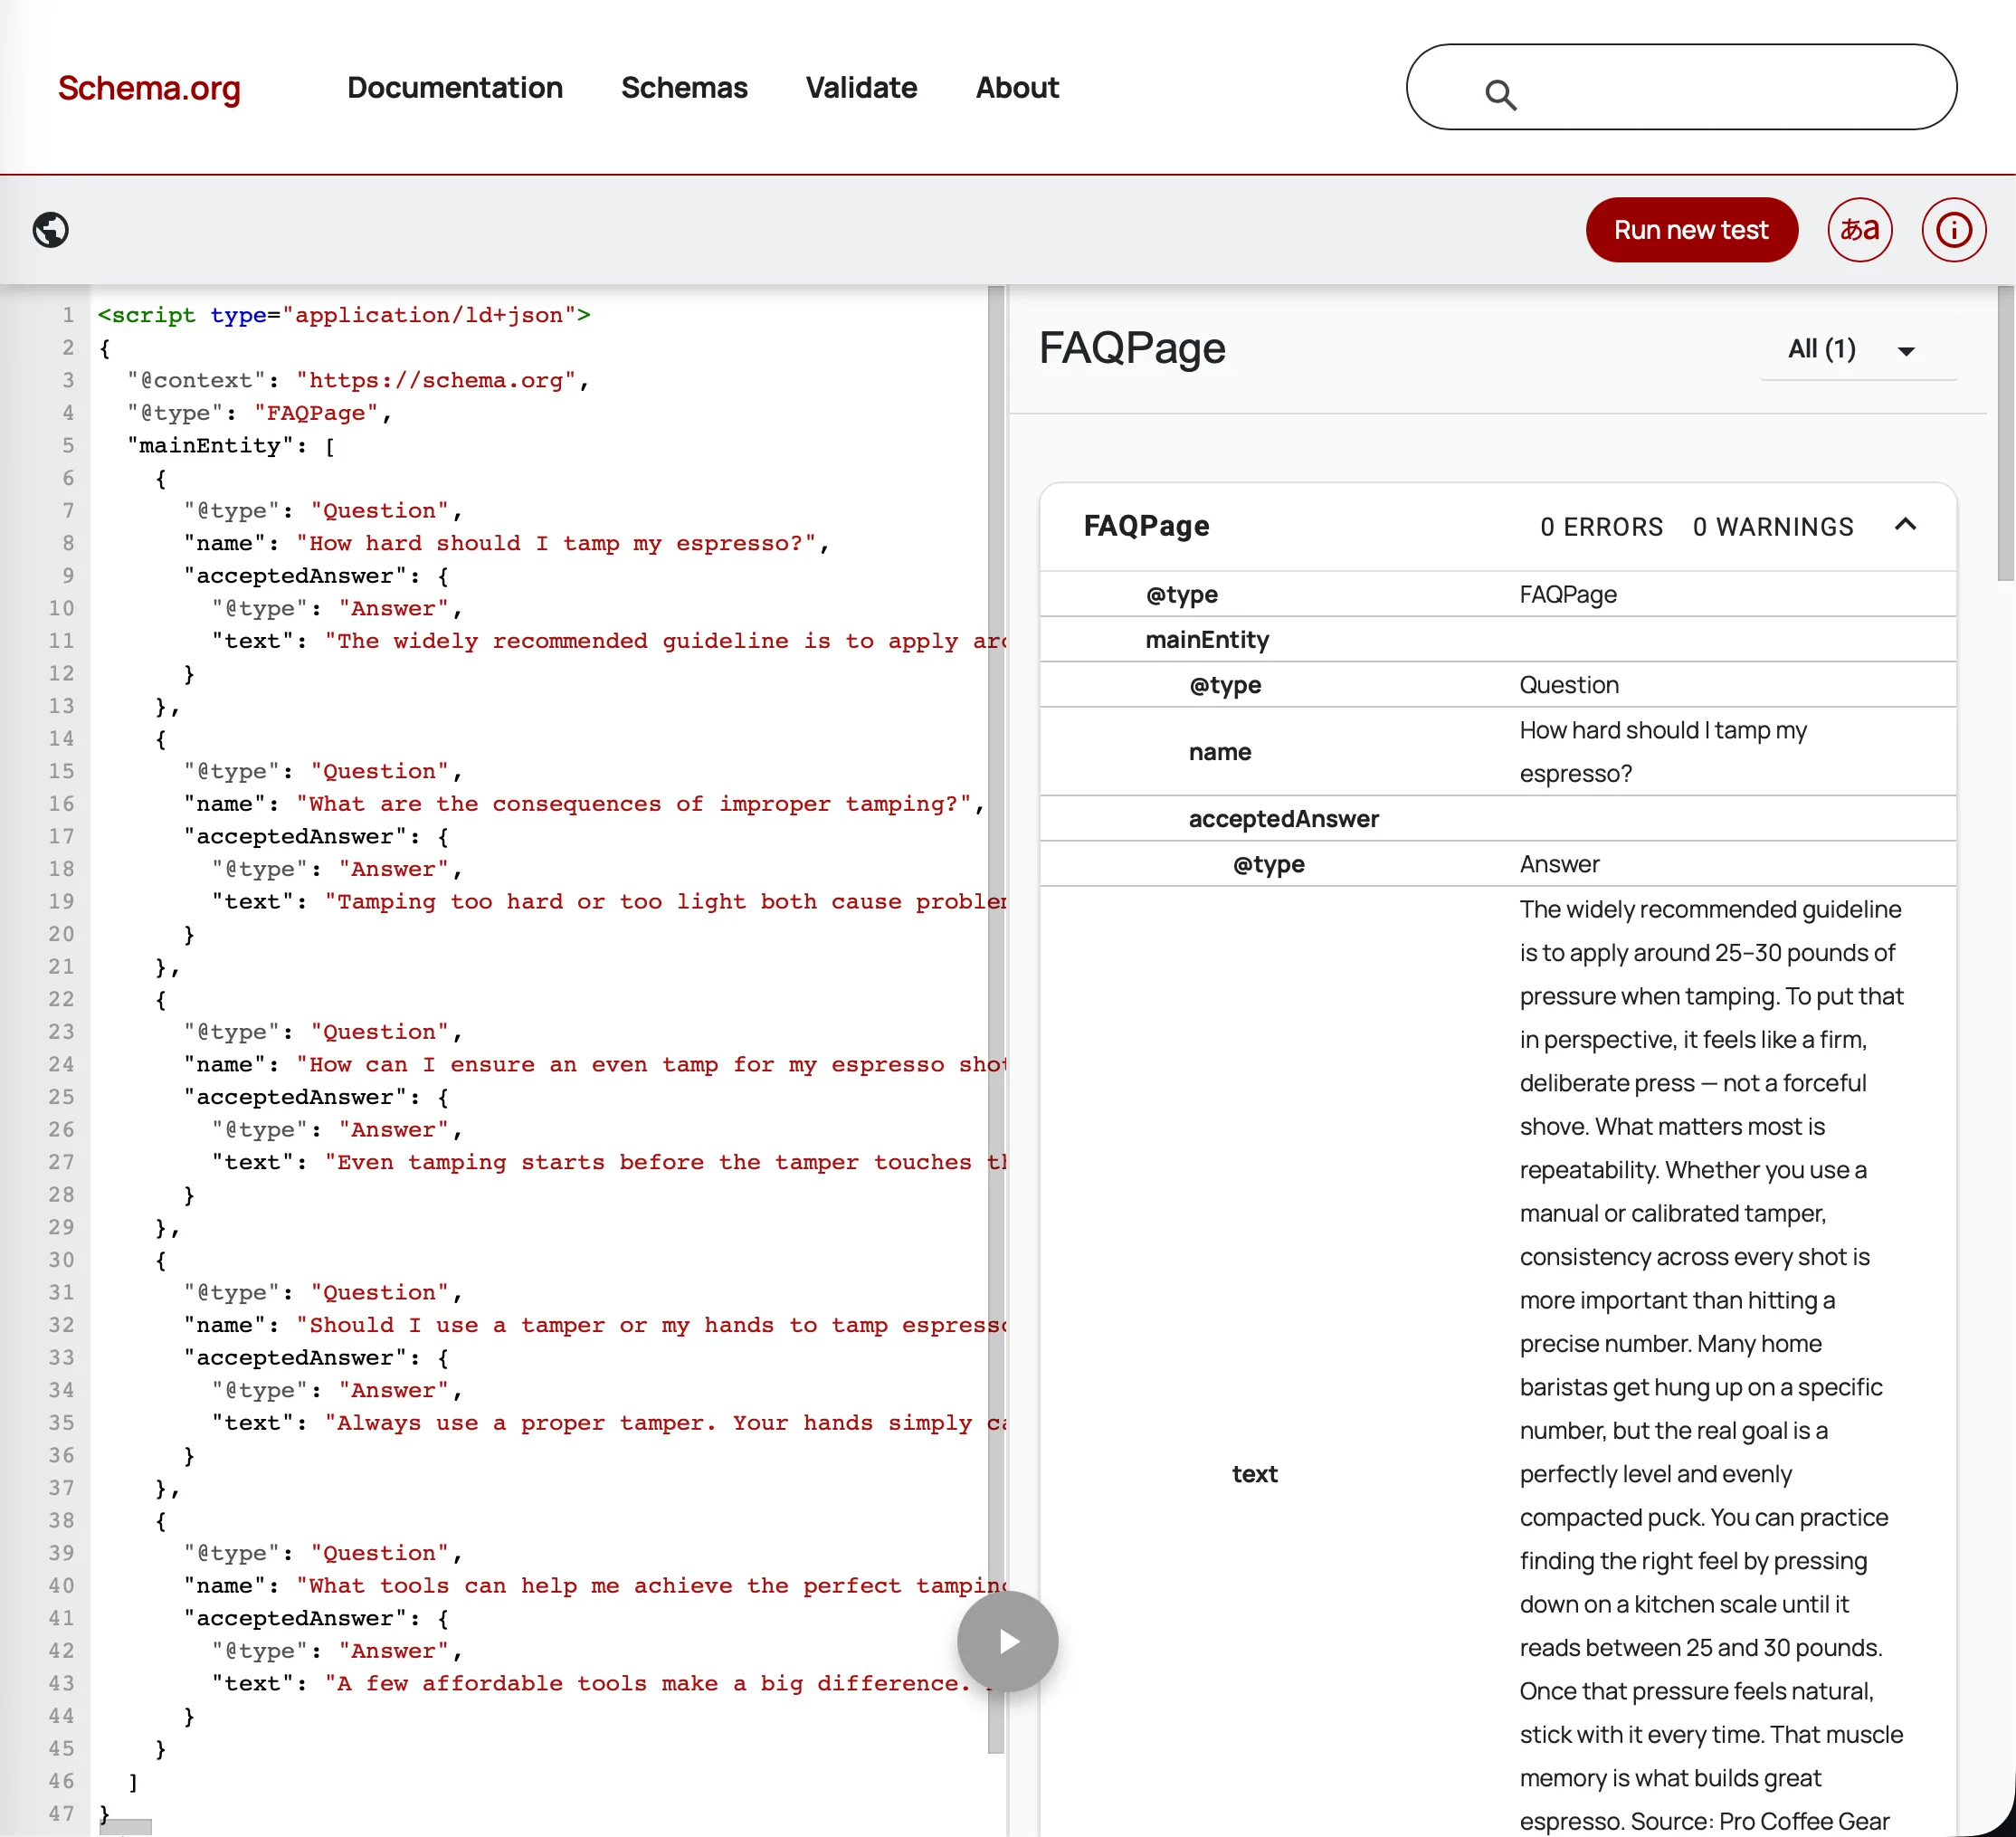Click the "mainEntity": [ code line
The image size is (2016, 1837).
[231, 446]
